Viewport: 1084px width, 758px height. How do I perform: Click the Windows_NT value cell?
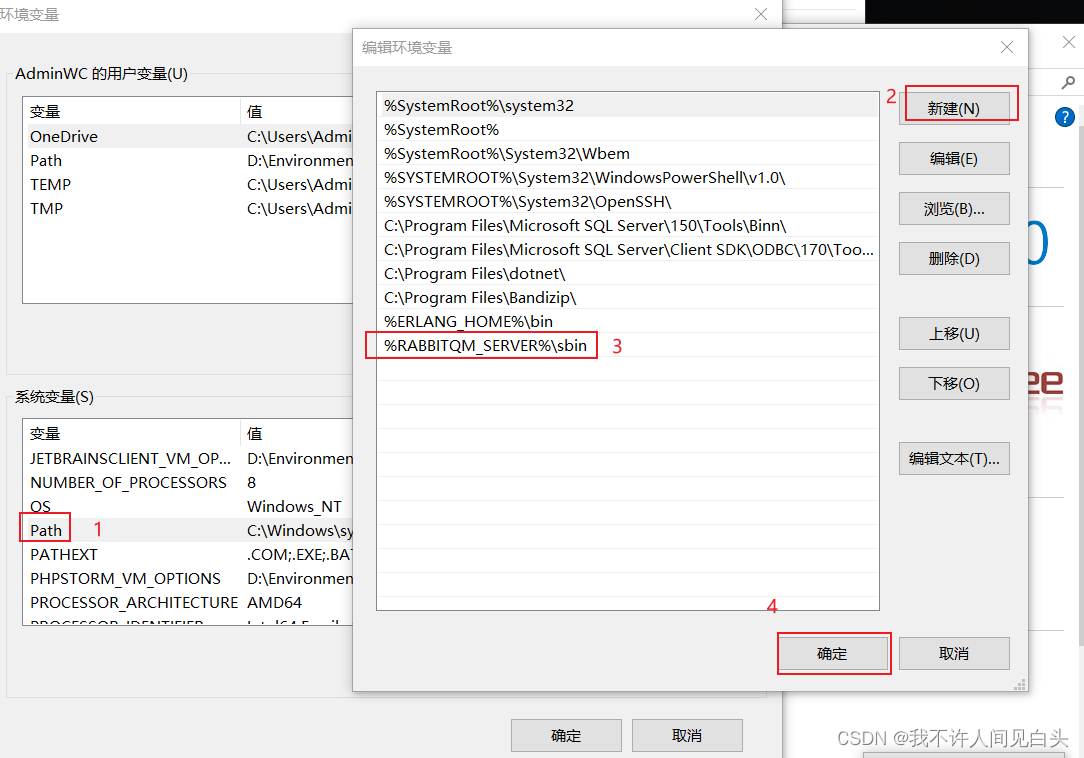295,506
